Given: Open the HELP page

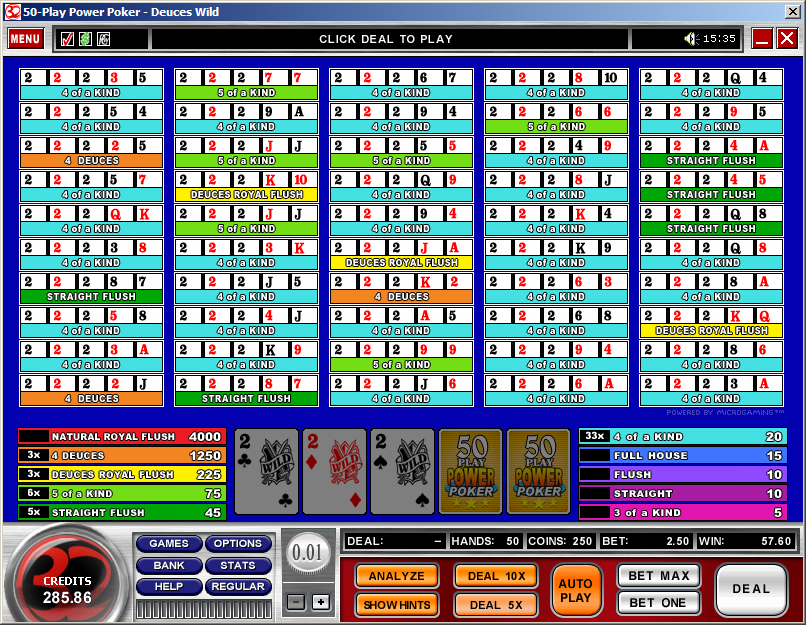Looking at the screenshot, I should click(169, 586).
